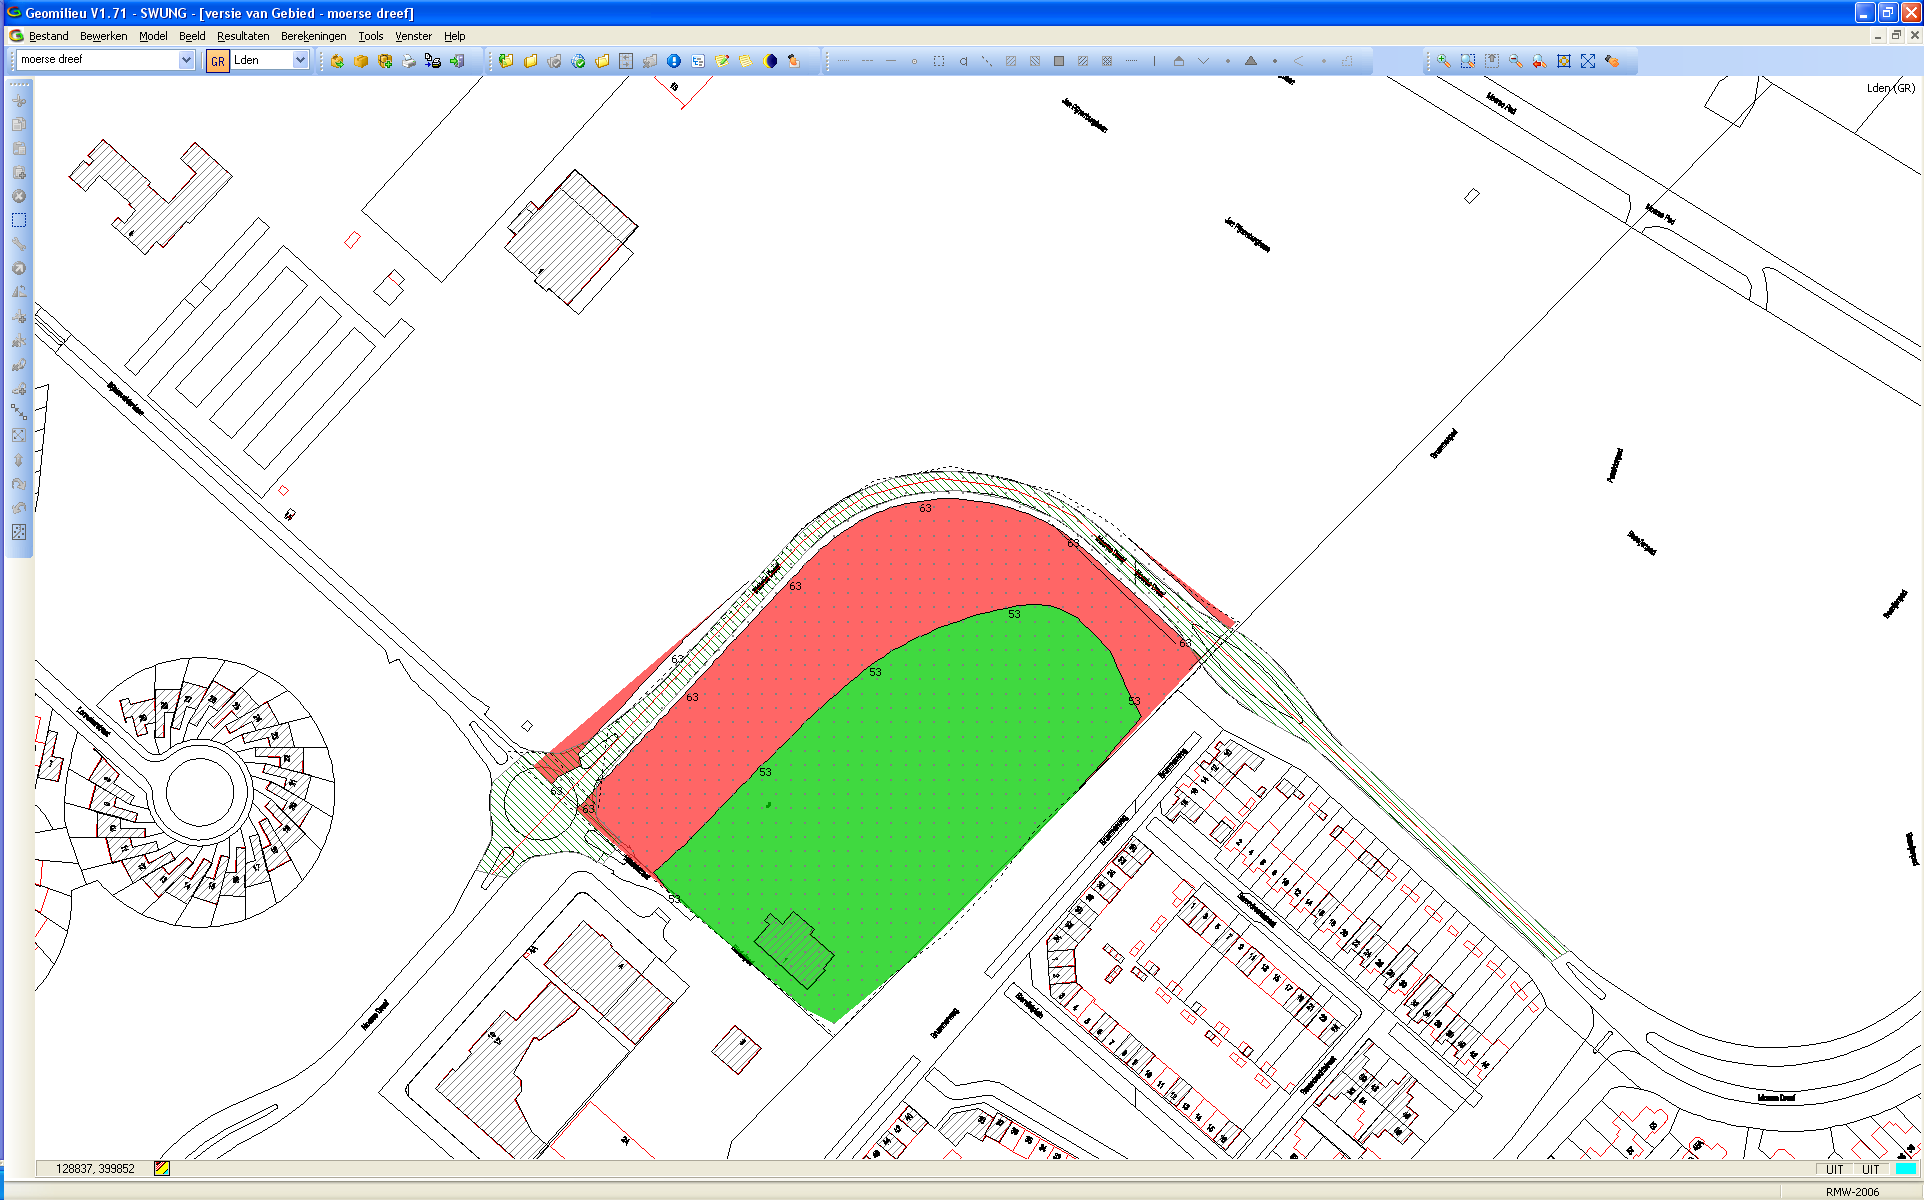The width and height of the screenshot is (1924, 1200).
Task: Click the pan hand tool icon
Action: 1612,61
